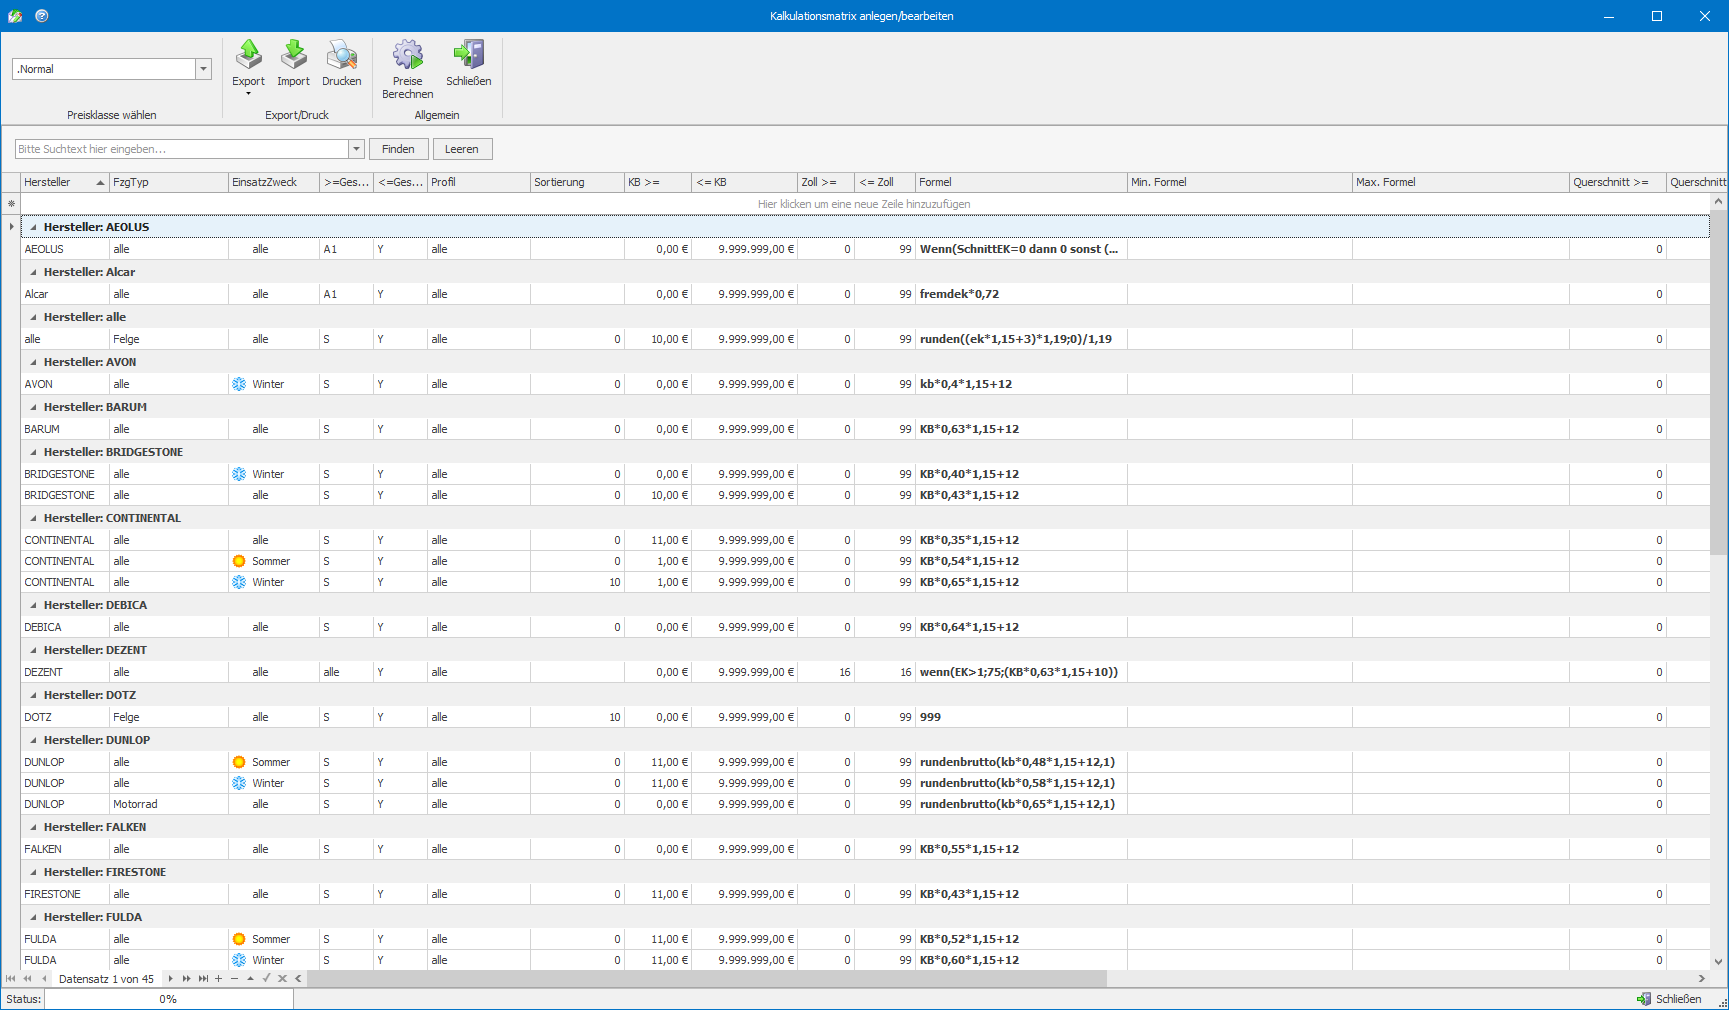Screen dimensions: 1729x1010
Task: Sort by the Formel column header
Action: (x=1021, y=182)
